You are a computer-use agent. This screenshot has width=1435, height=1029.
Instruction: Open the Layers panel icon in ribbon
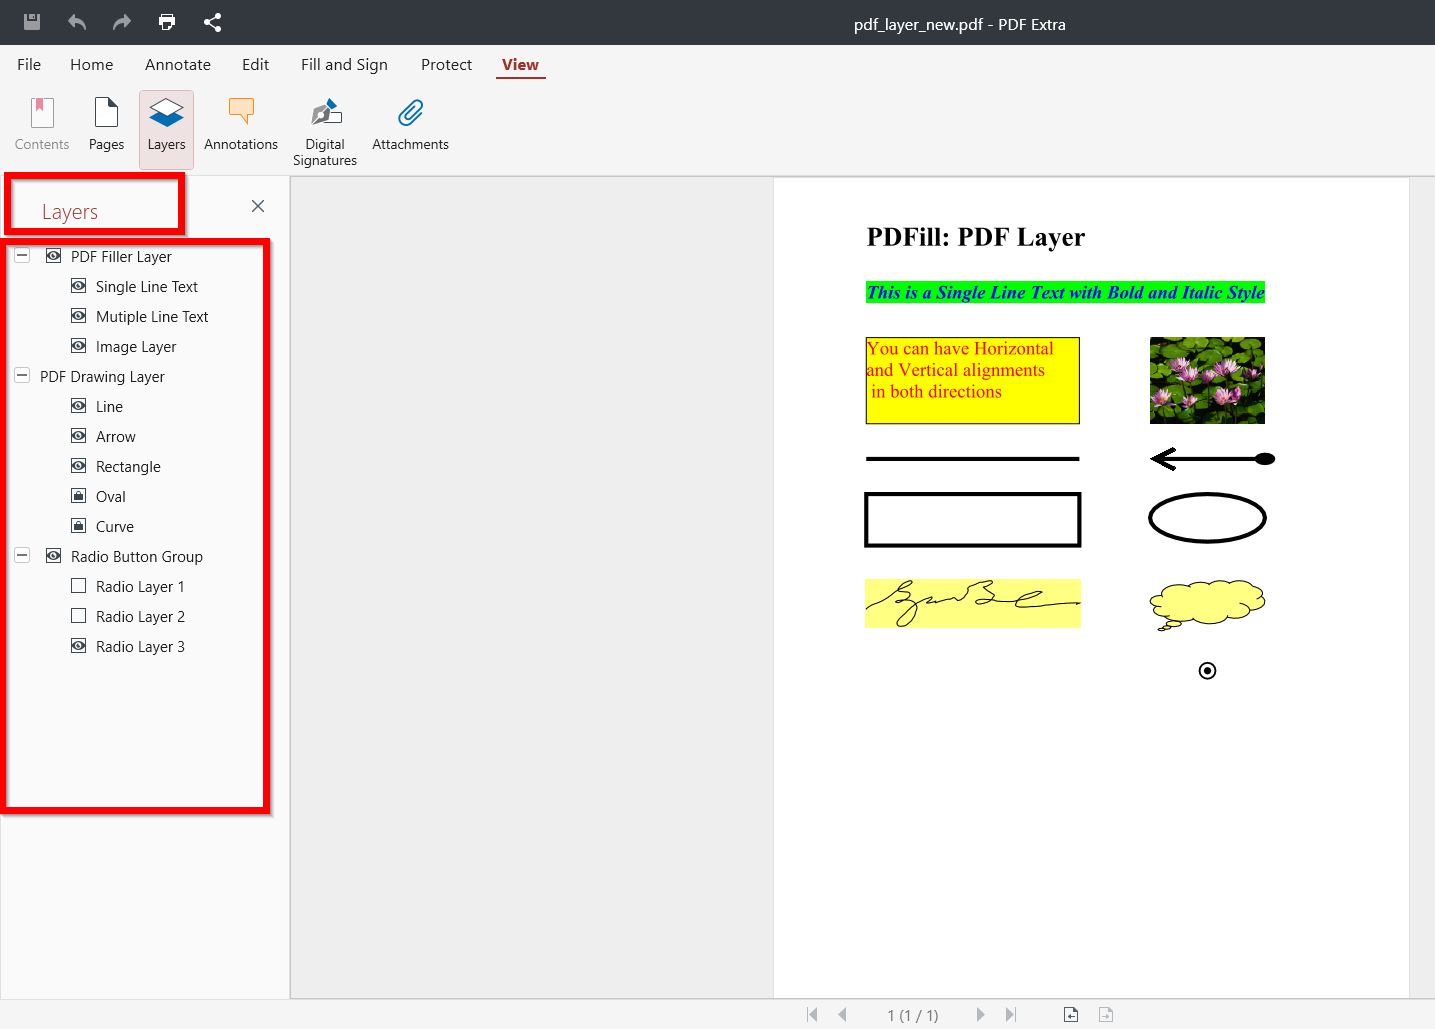pos(165,125)
